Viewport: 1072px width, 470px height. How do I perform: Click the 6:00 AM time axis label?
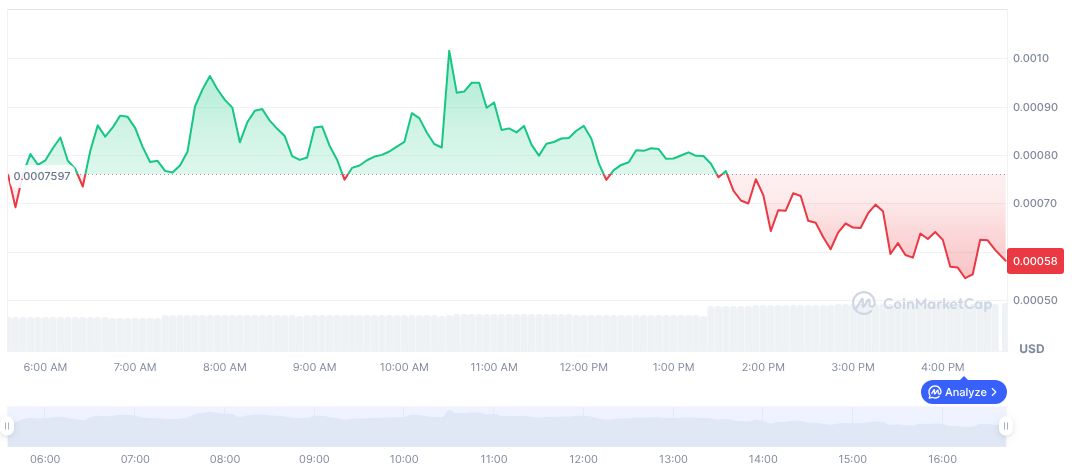pyautogui.click(x=45, y=367)
